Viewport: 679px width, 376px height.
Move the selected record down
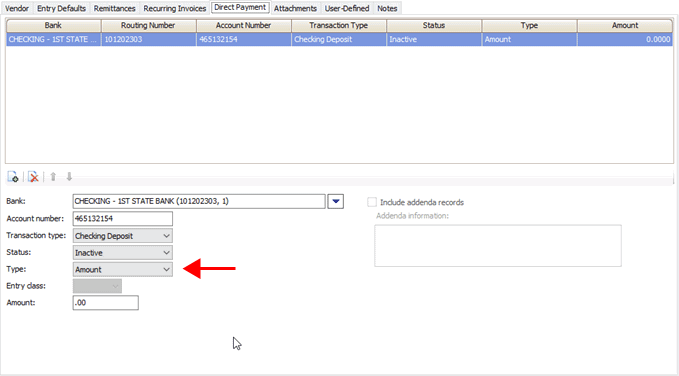(69, 177)
